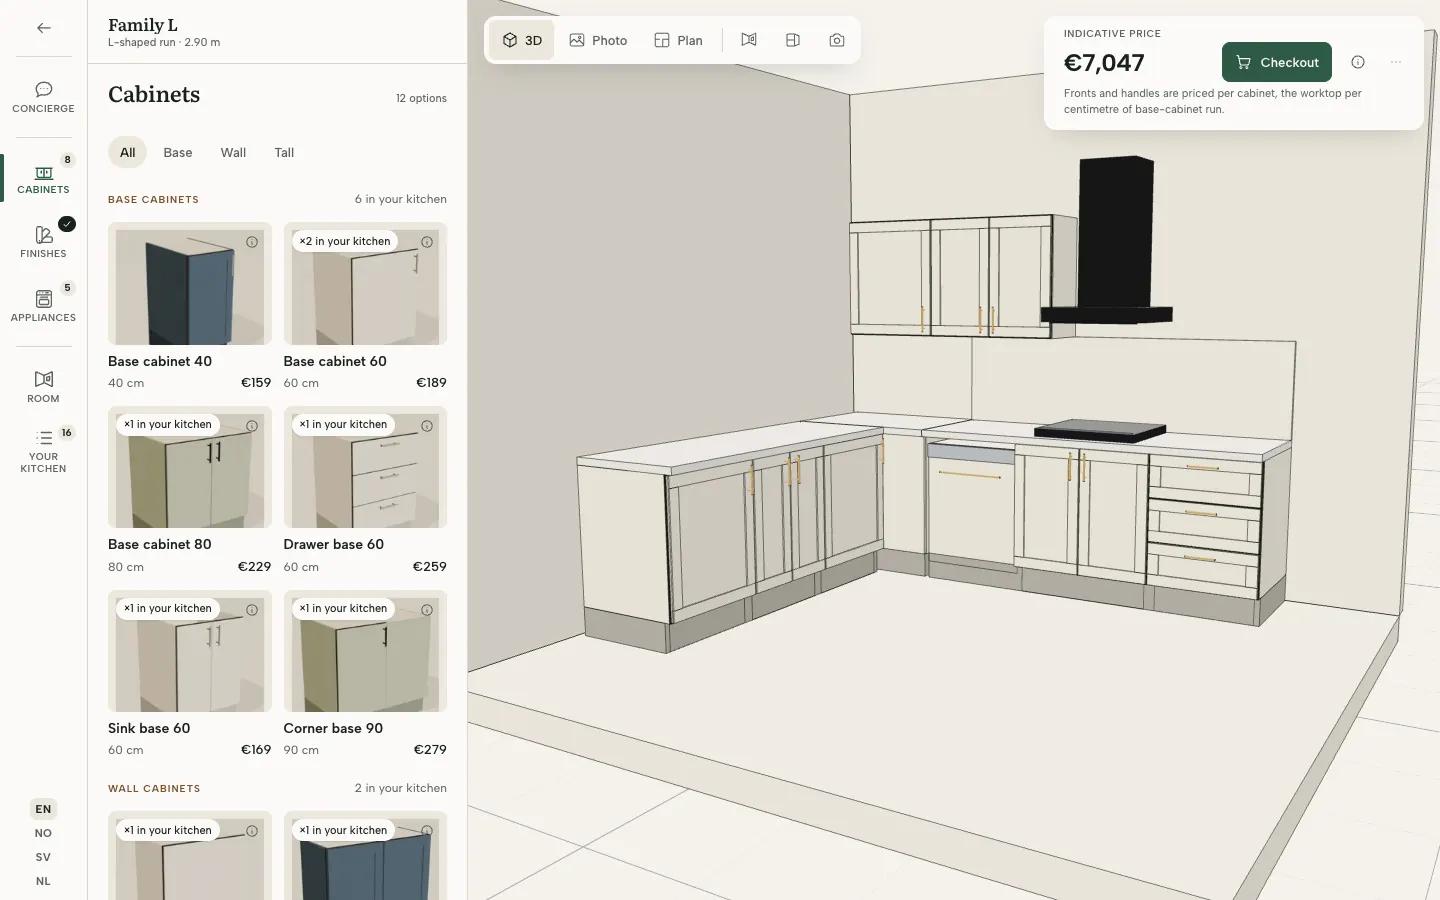Viewport: 1440px width, 900px height.
Task: Select Sink base 60 thumbnail
Action: 190,651
